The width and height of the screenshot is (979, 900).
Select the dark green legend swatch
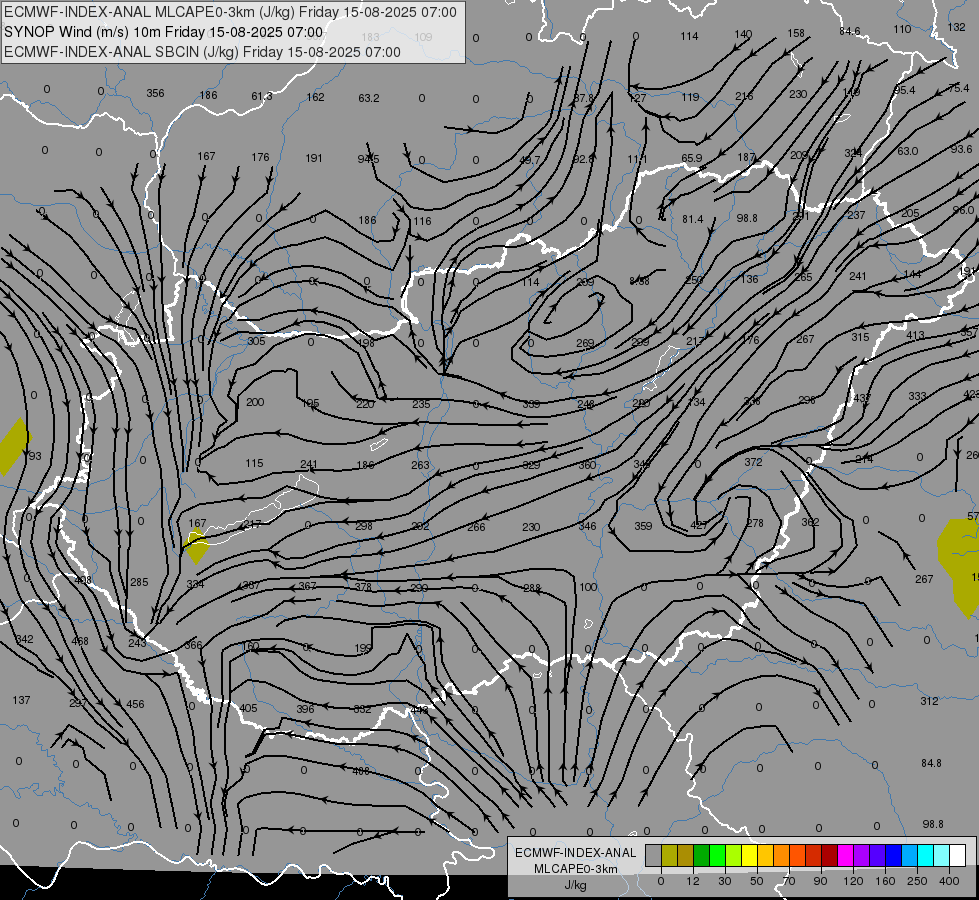coord(702,855)
